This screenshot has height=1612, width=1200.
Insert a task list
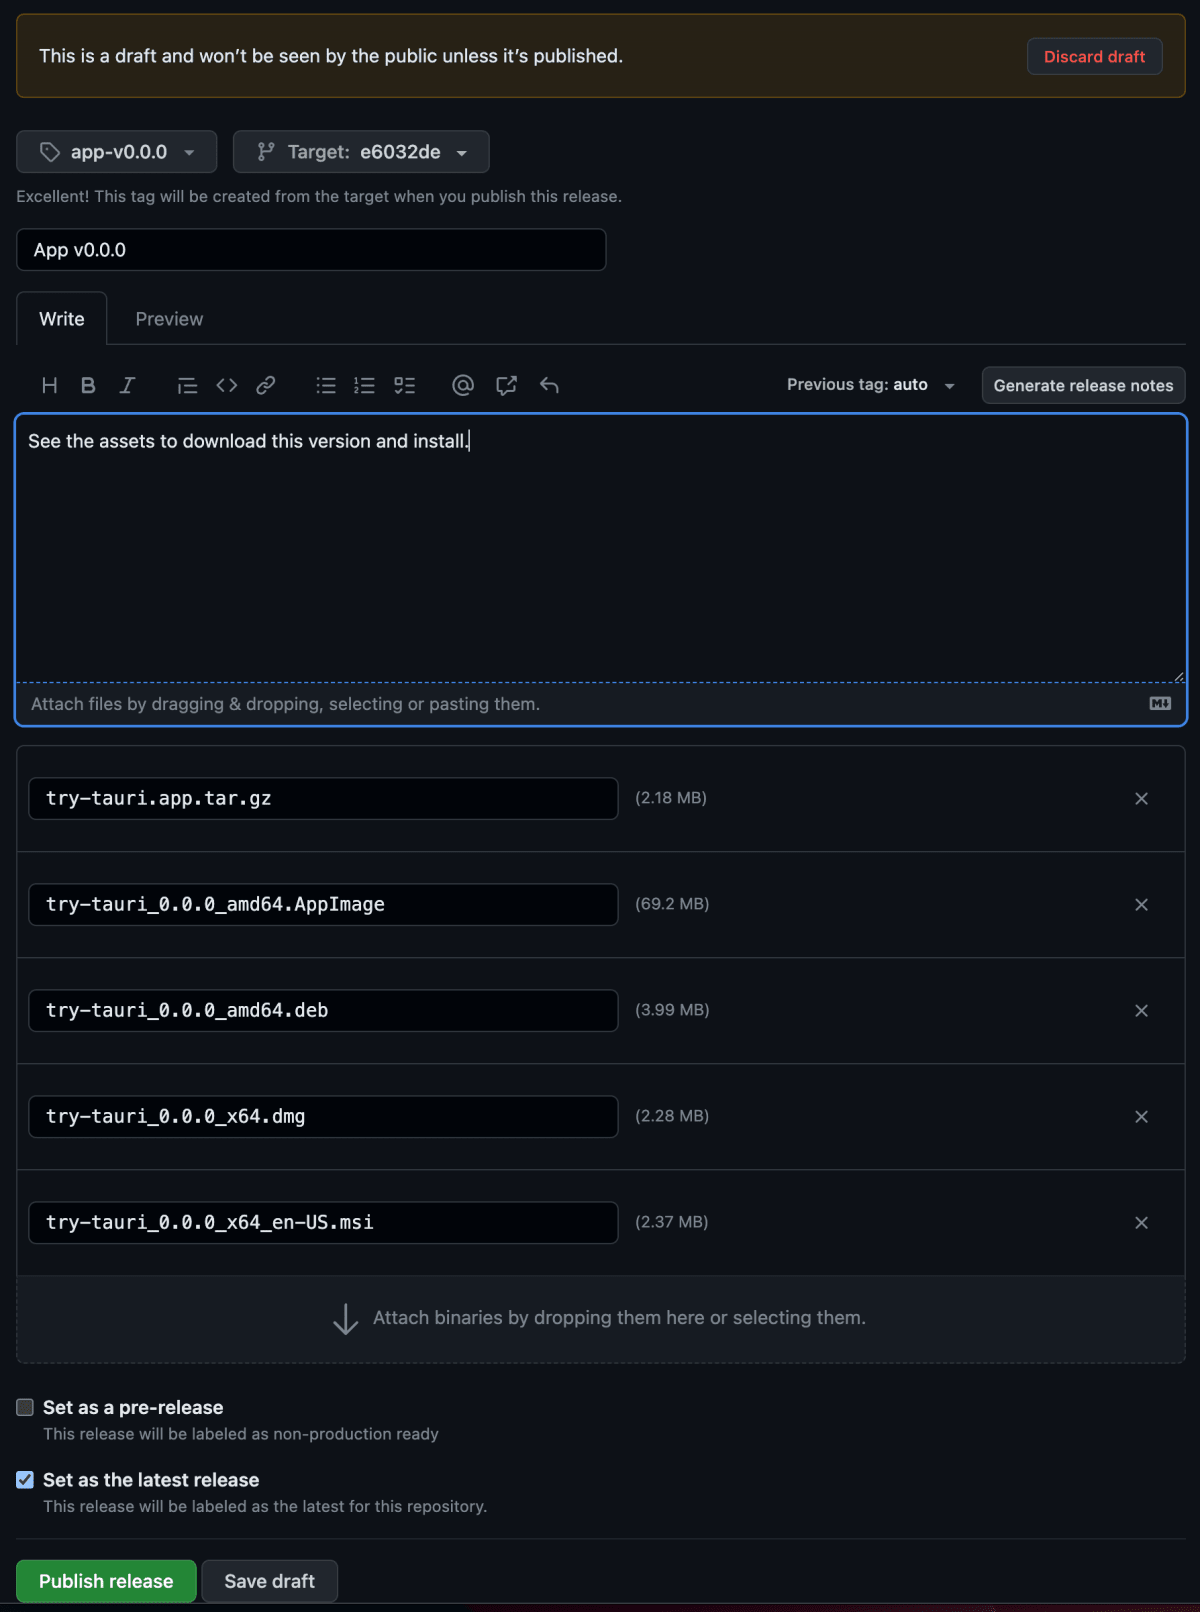[404, 385]
